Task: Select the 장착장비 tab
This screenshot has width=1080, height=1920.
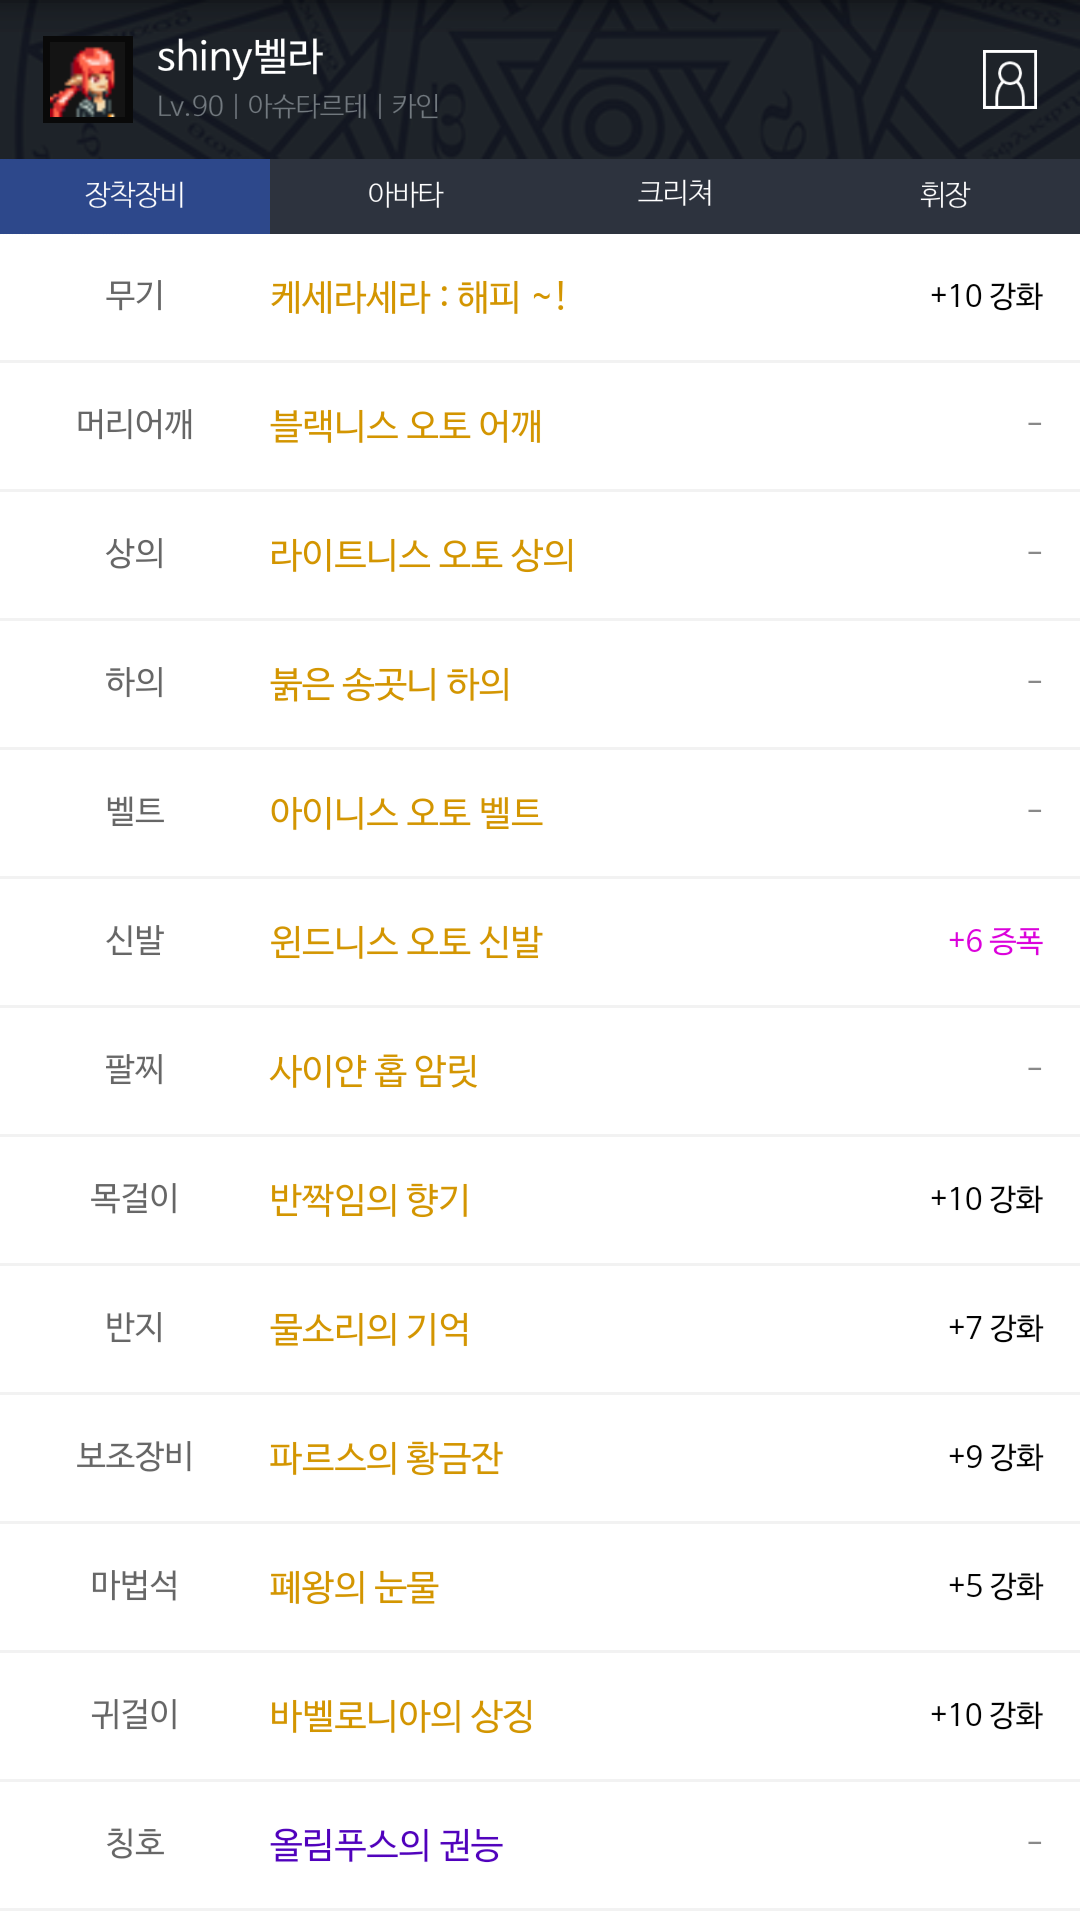Action: [x=135, y=195]
